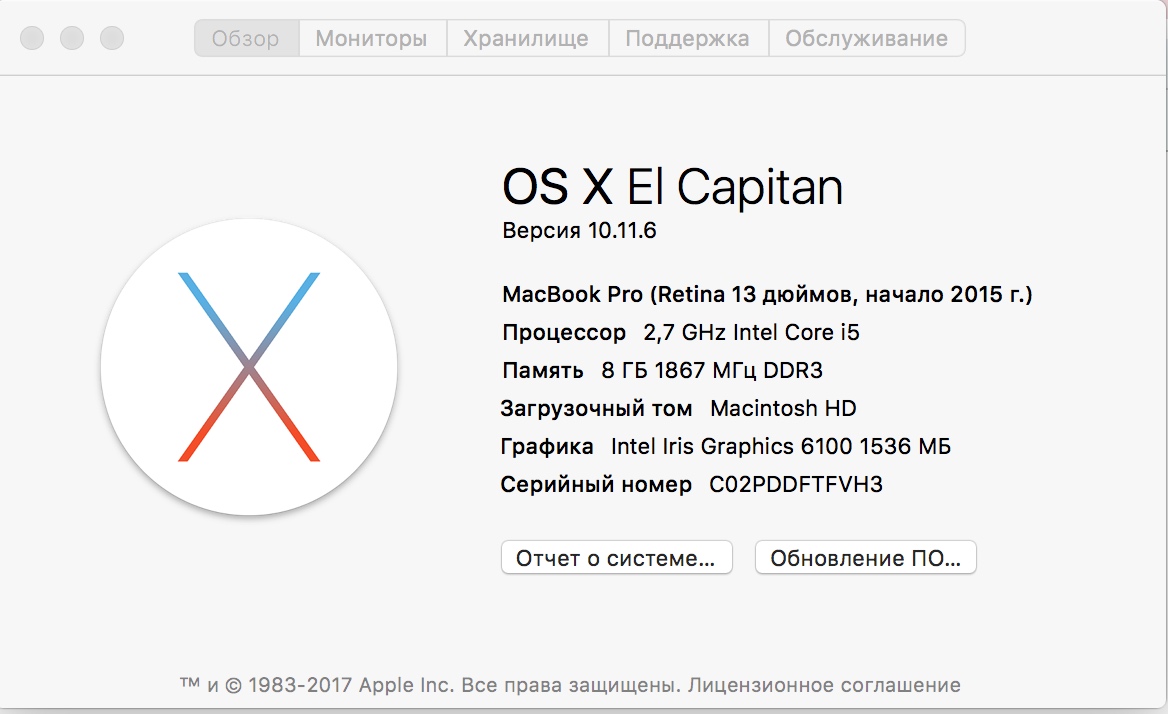Switch to the Обзор tab

(246, 39)
